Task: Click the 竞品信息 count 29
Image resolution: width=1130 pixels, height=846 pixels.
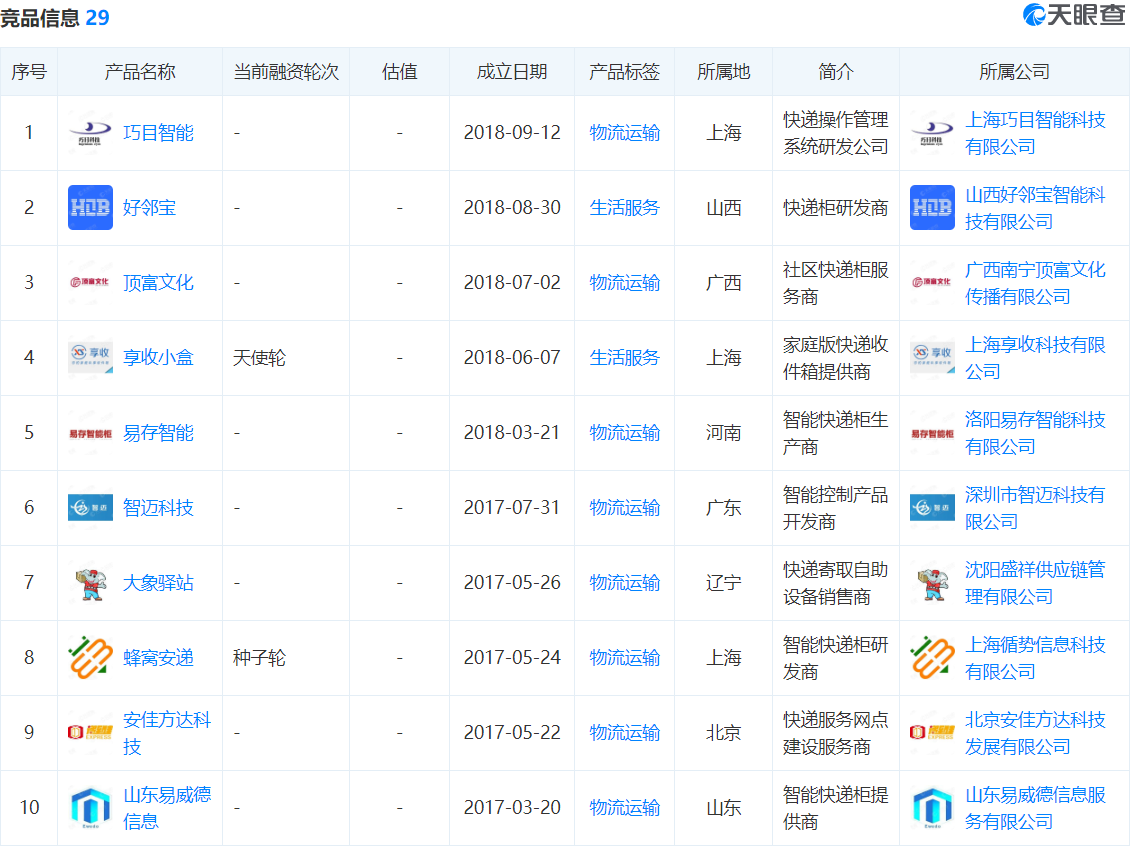Action: point(97,18)
